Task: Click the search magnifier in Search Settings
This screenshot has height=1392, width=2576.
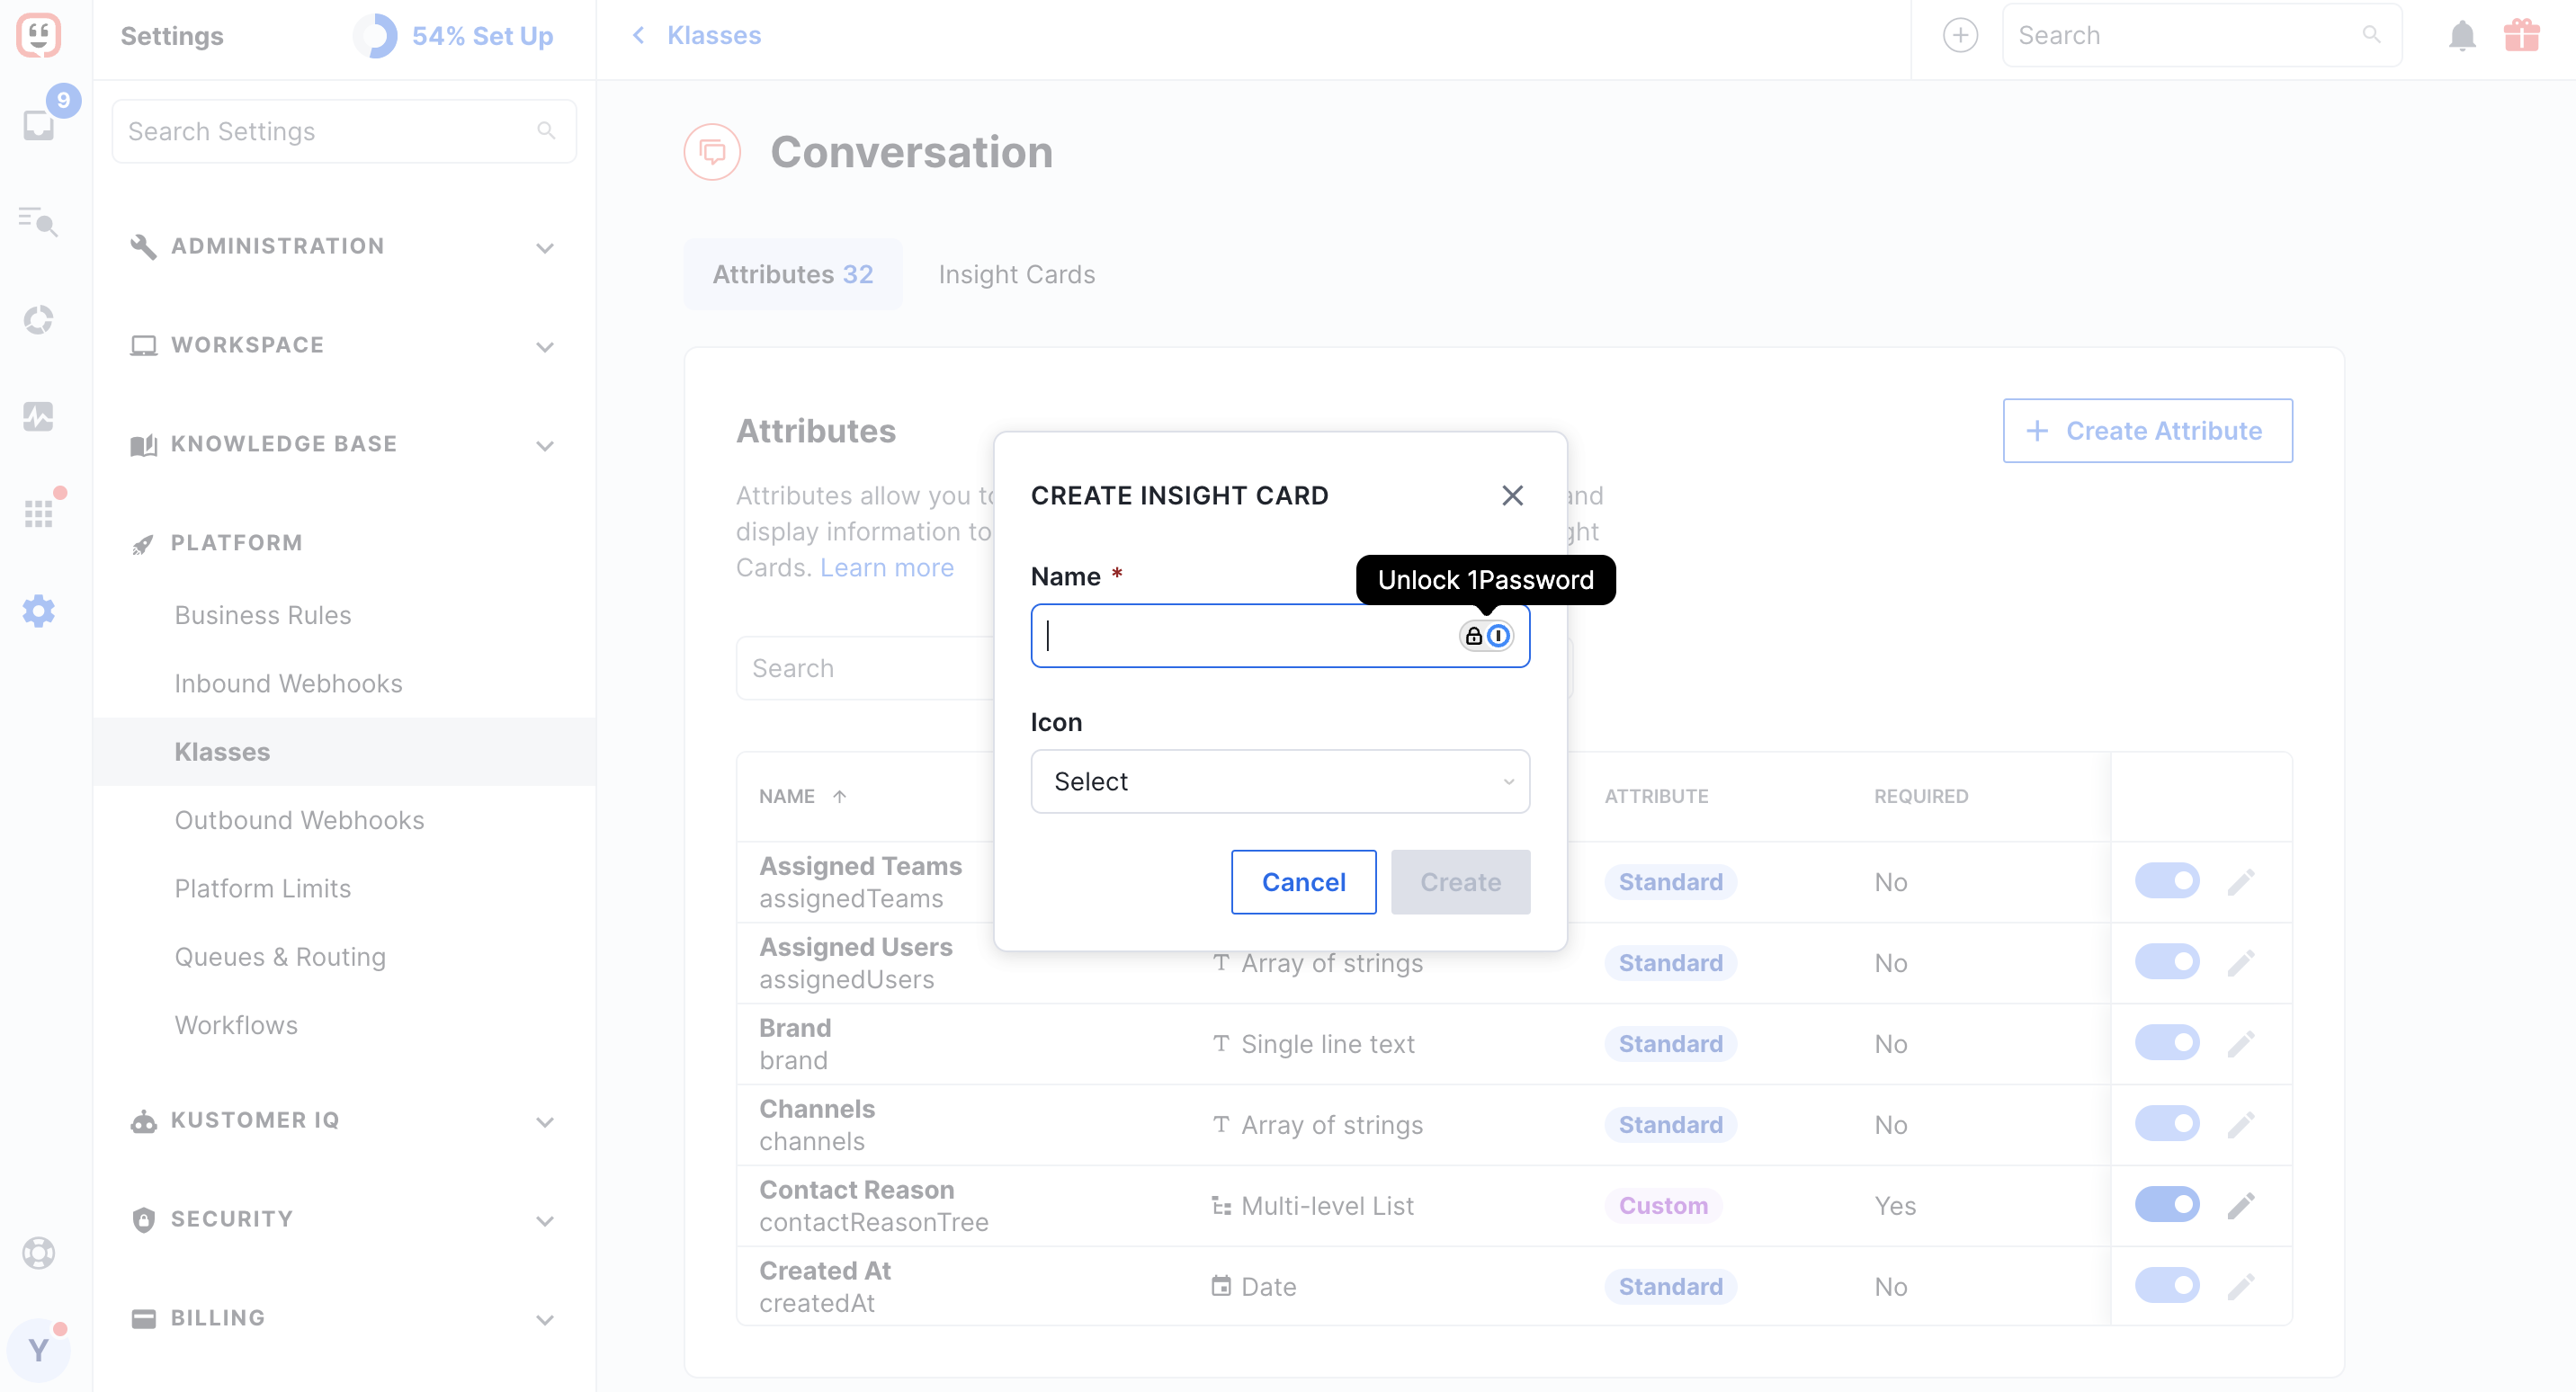Action: 546,131
